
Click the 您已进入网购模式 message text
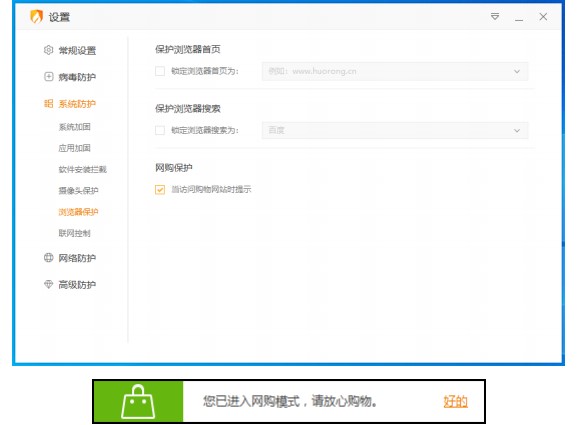290,401
